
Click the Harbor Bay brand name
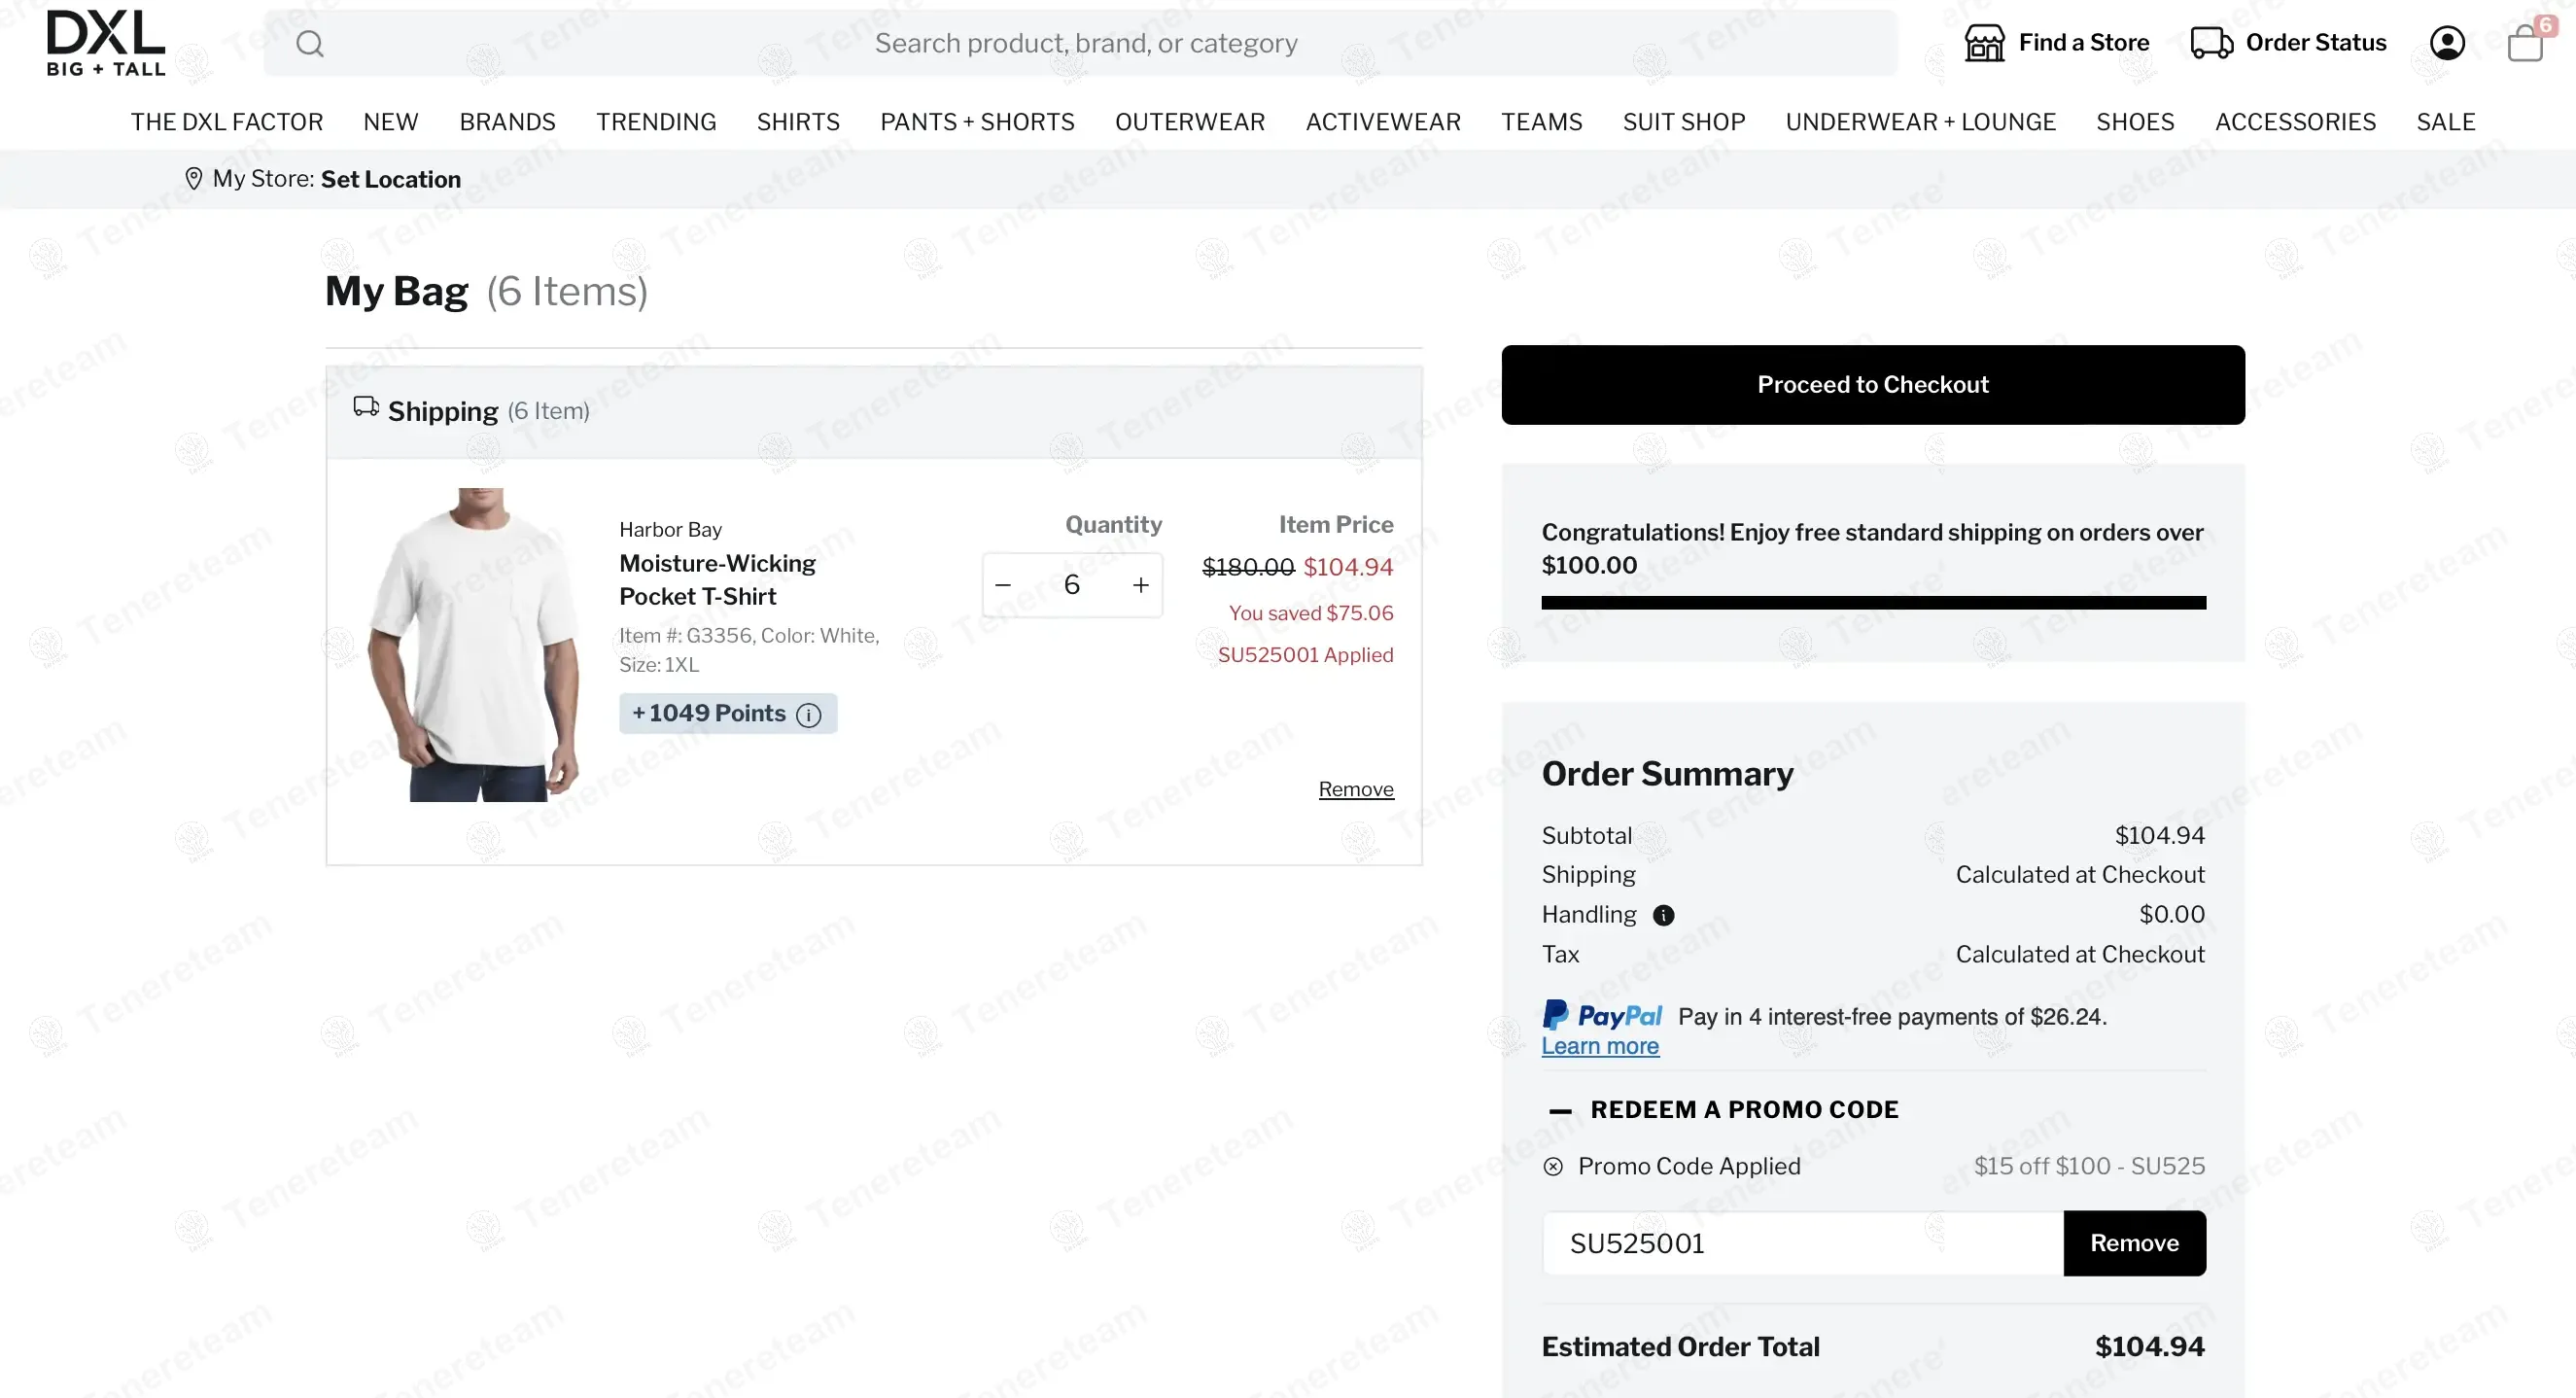[x=670, y=529]
